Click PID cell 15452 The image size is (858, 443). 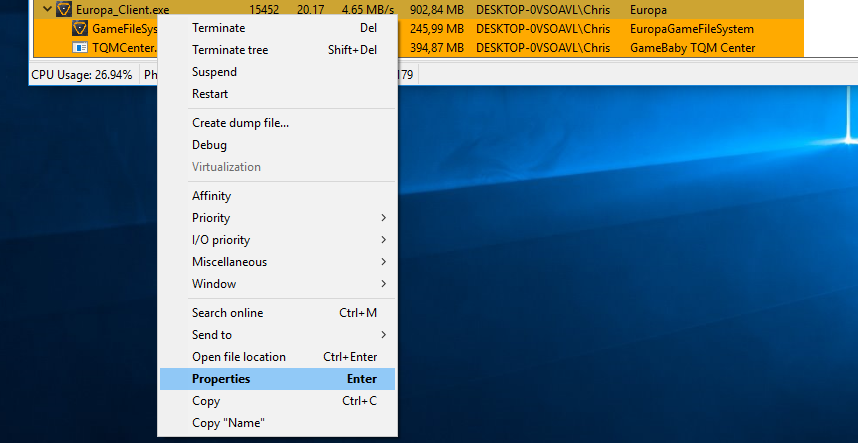tap(264, 10)
